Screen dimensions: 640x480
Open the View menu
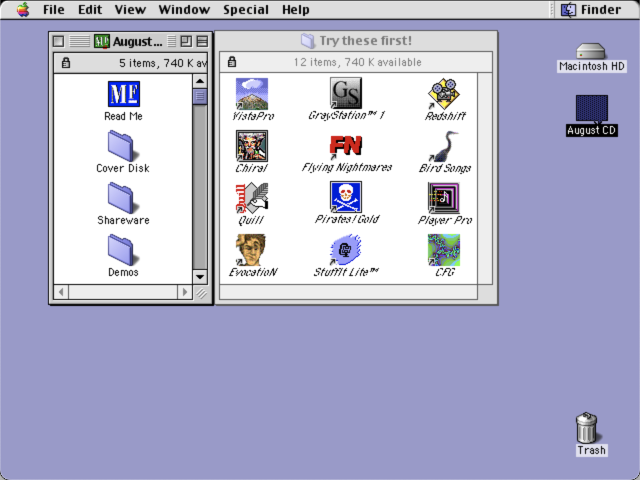(130, 9)
